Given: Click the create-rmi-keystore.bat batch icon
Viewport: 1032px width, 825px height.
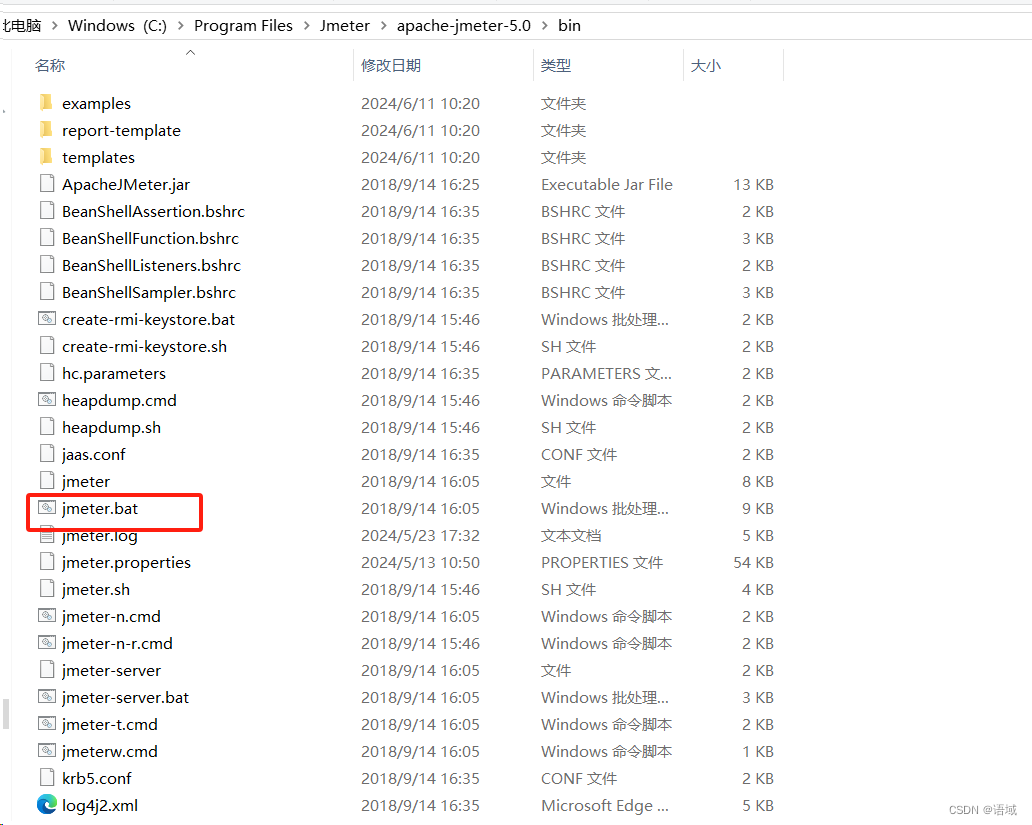Looking at the screenshot, I should [x=47, y=319].
